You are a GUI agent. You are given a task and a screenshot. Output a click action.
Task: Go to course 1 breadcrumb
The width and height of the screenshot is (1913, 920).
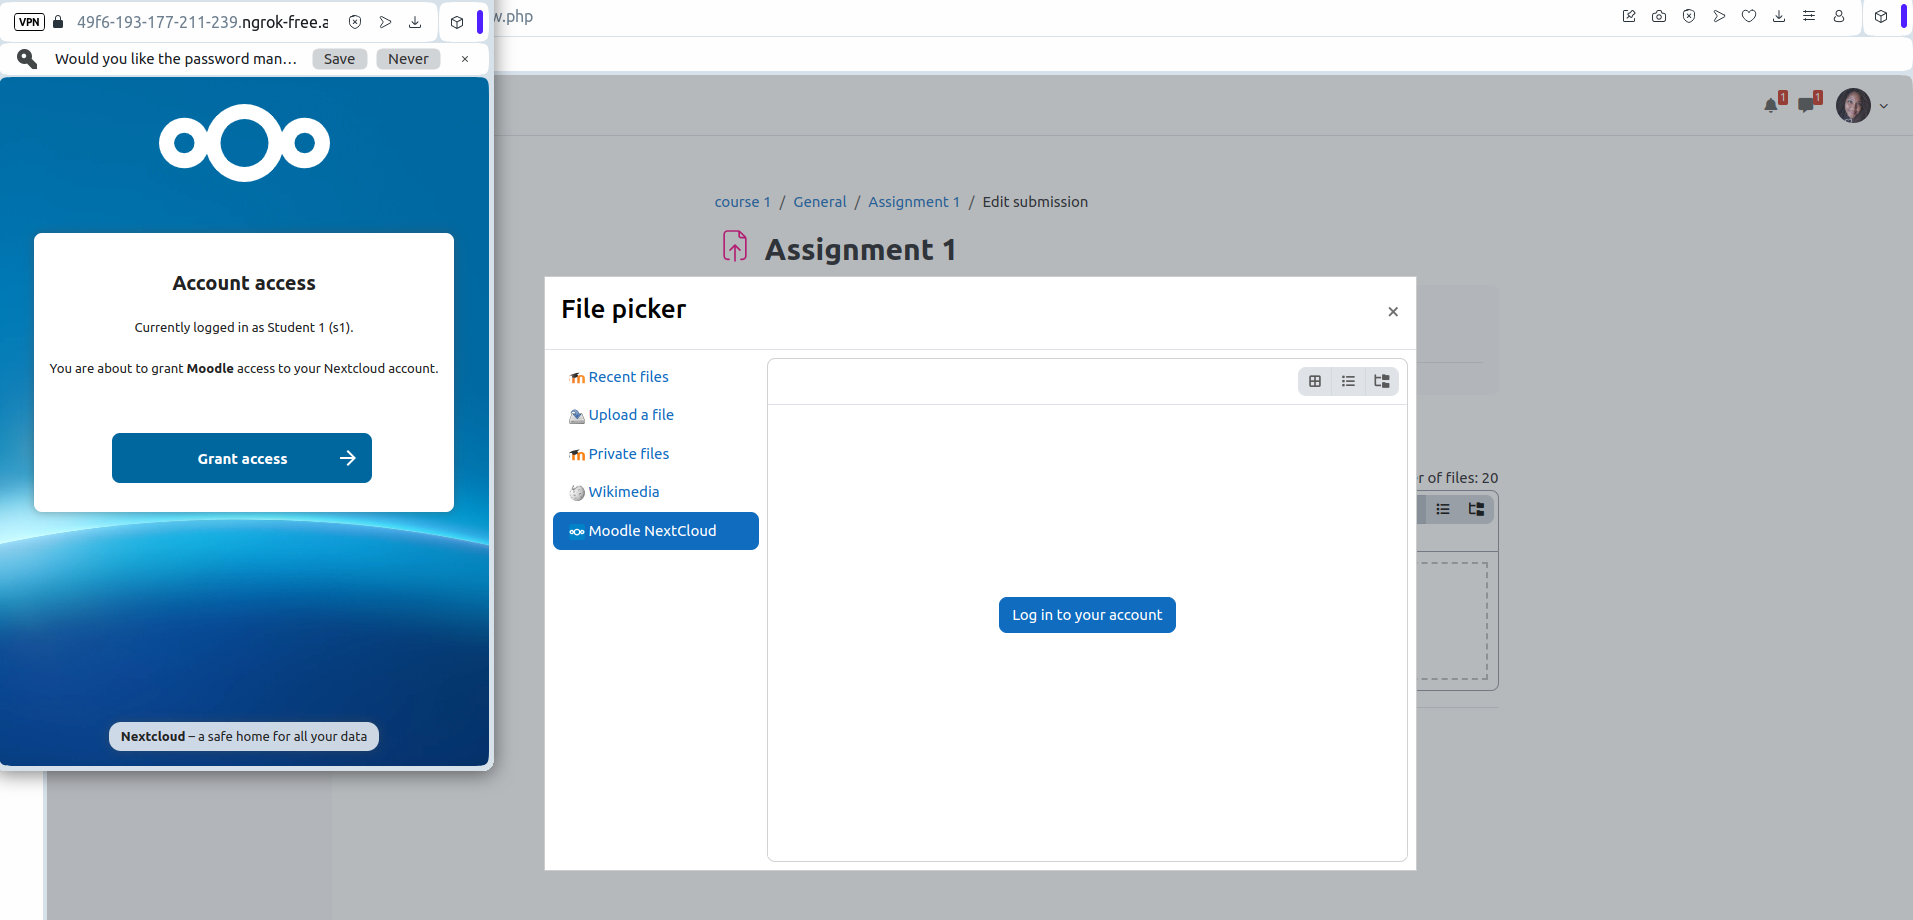[743, 202]
